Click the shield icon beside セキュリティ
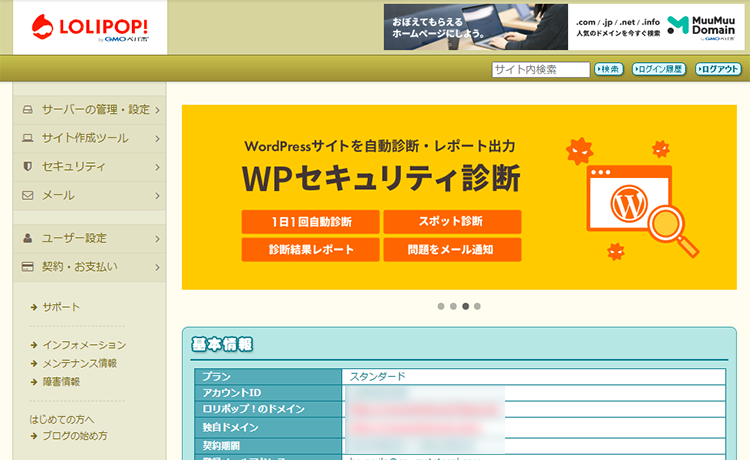The height and width of the screenshot is (460, 750). (x=28, y=166)
